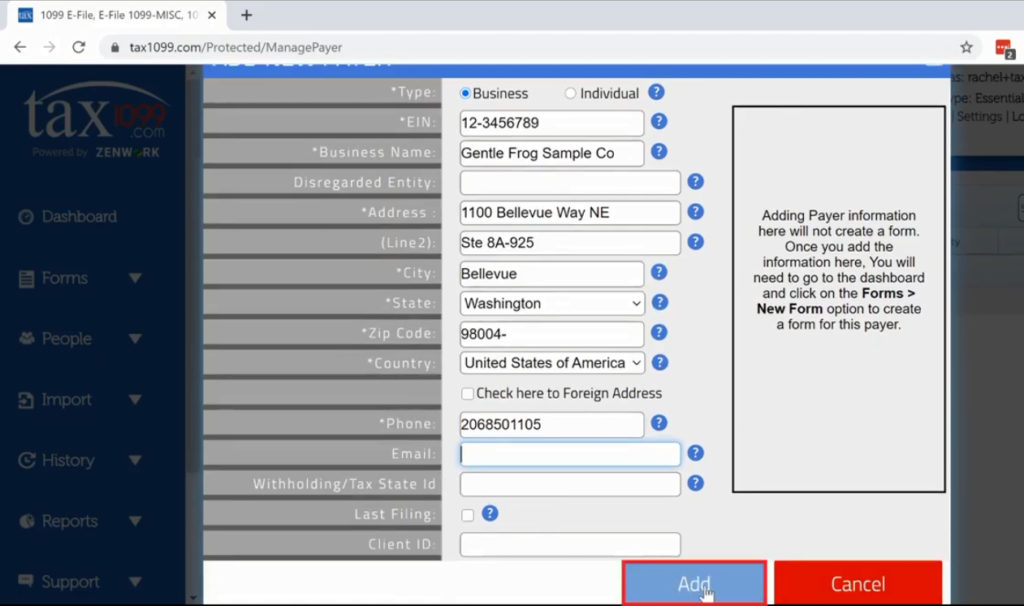Click the Add button to save the payer
1024x606 pixels.
[694, 583]
